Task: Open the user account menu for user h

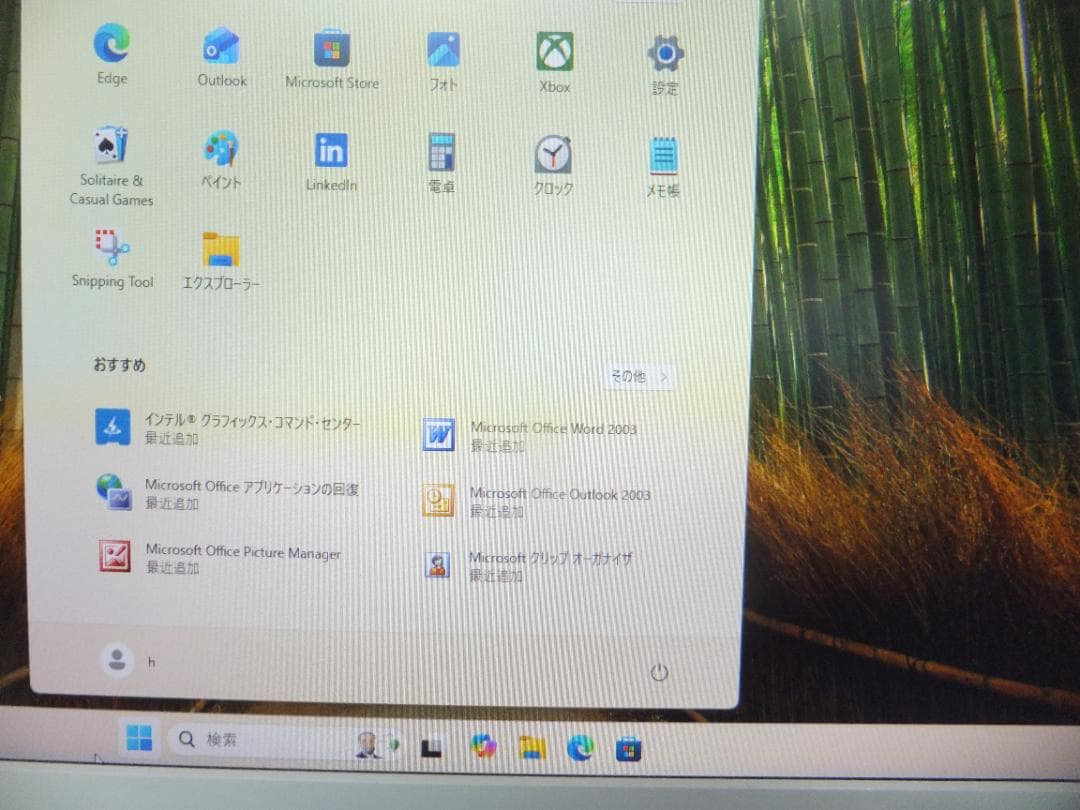Action: (x=118, y=661)
